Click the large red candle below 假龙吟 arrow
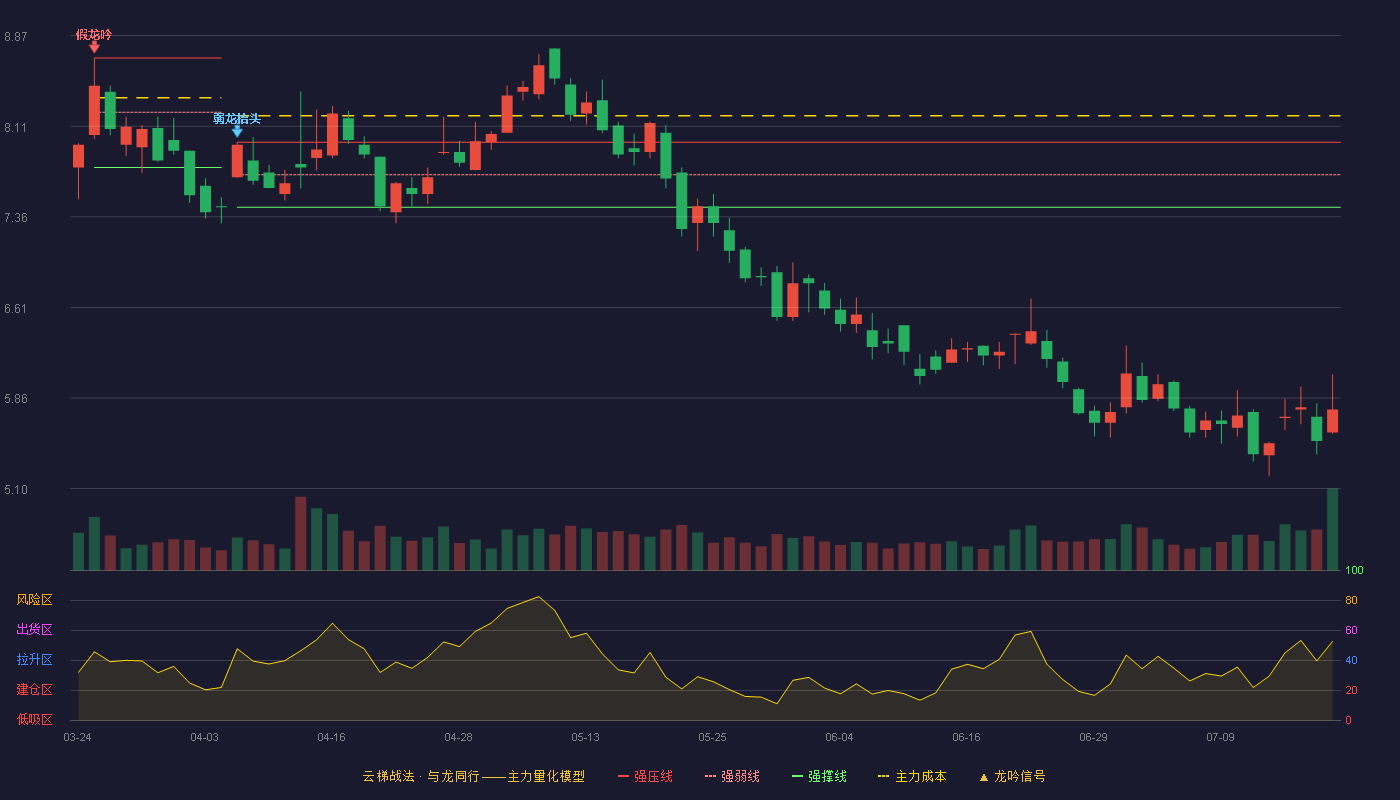Screen dimensions: 1400x800 [x=94, y=110]
